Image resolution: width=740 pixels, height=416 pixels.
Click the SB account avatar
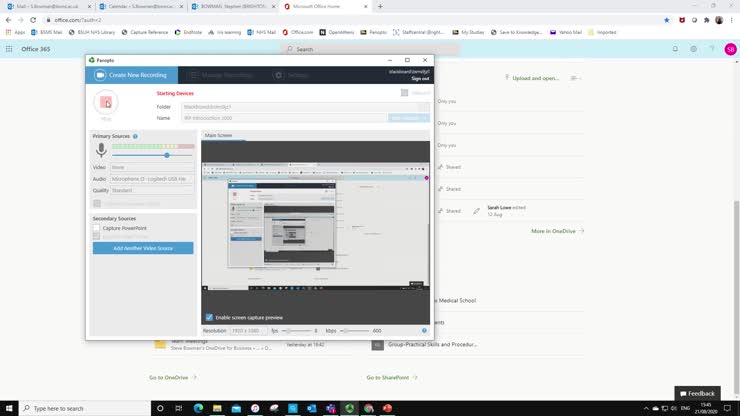pos(729,49)
